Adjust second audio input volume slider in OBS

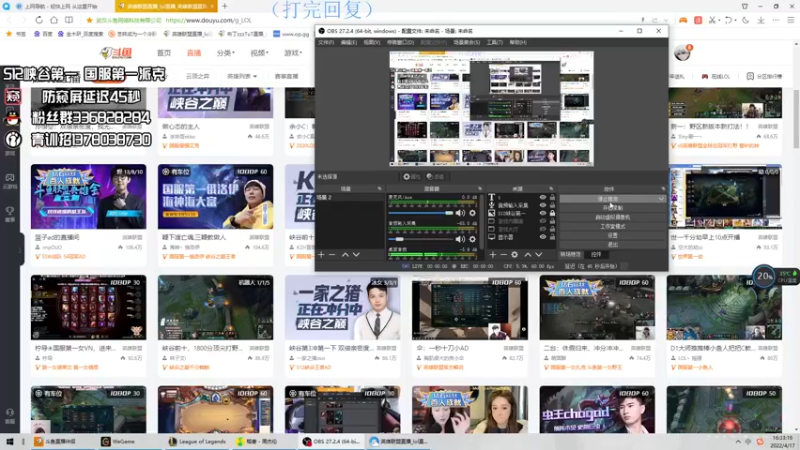(x=420, y=239)
